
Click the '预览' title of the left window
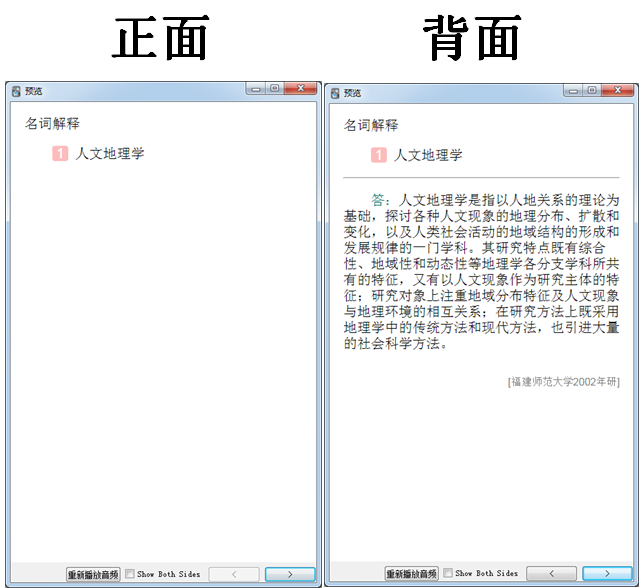(33, 91)
